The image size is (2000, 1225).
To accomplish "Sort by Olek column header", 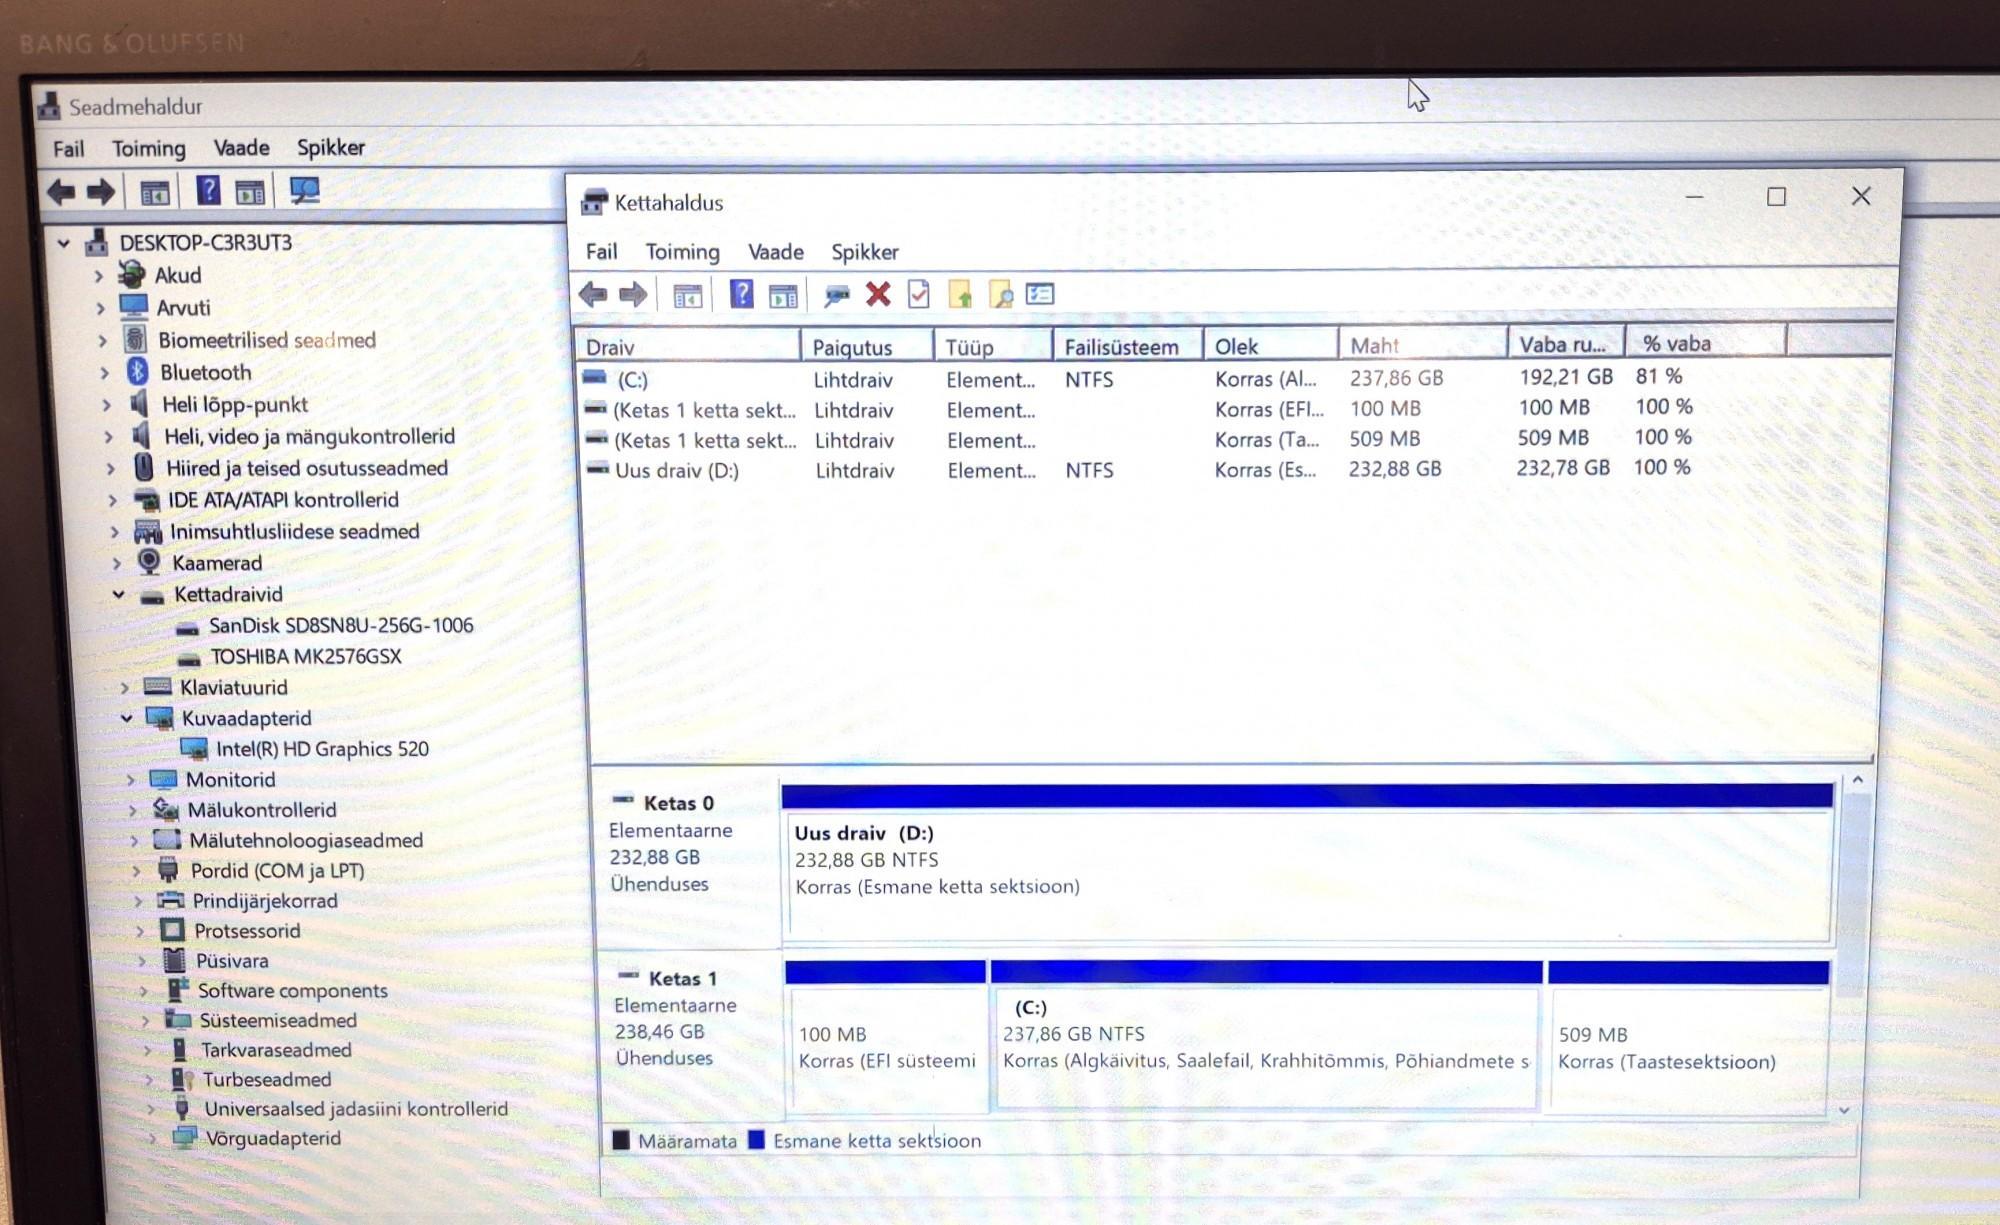I will click(x=1271, y=346).
